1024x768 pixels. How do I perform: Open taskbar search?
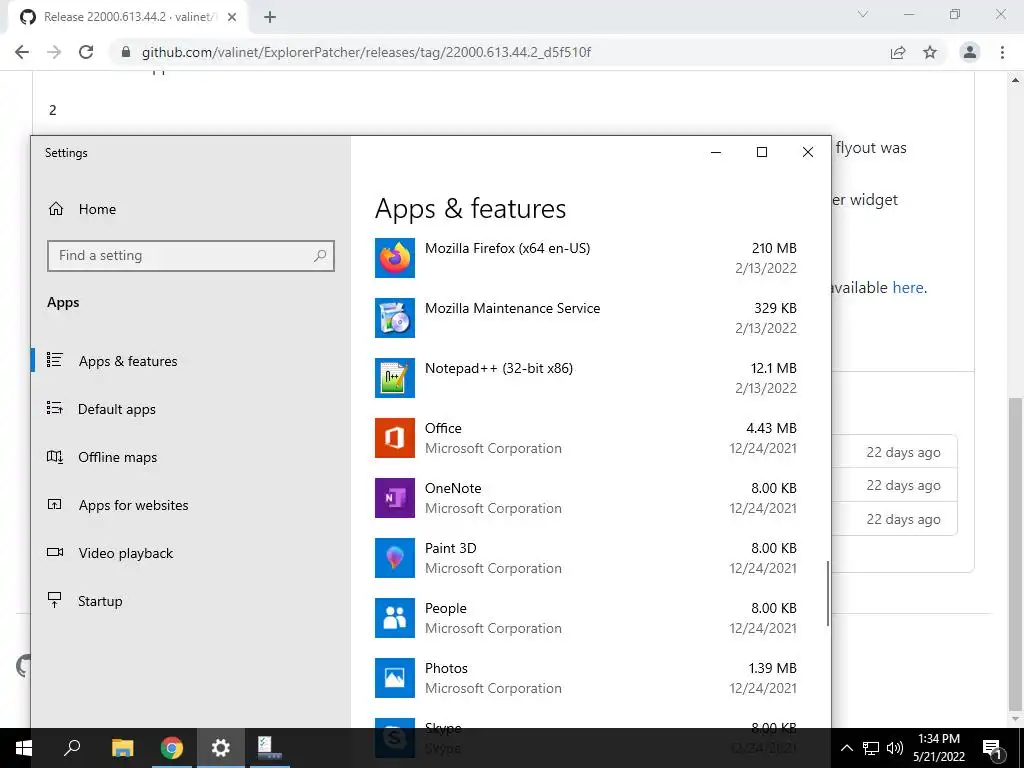pyautogui.click(x=72, y=748)
